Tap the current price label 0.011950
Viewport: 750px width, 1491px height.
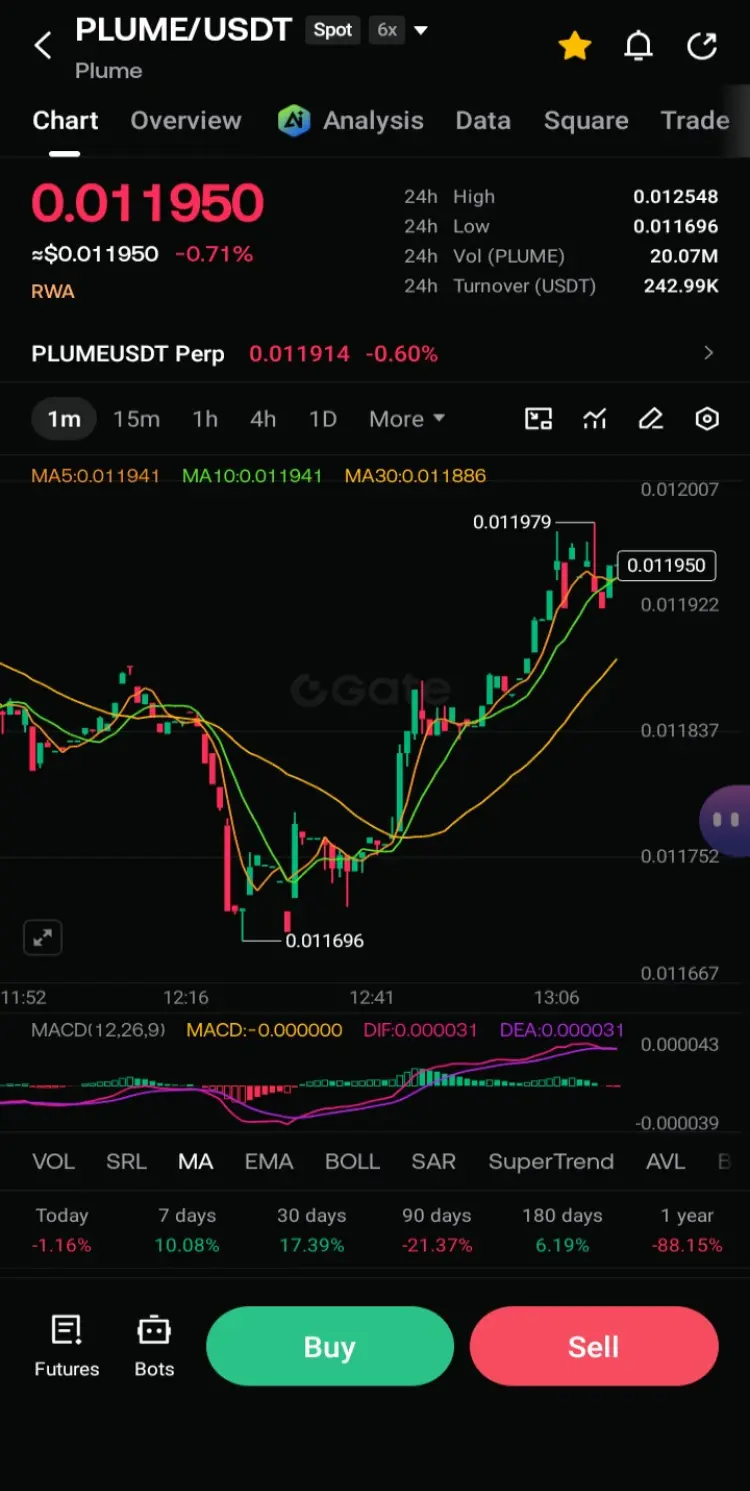(x=667, y=565)
